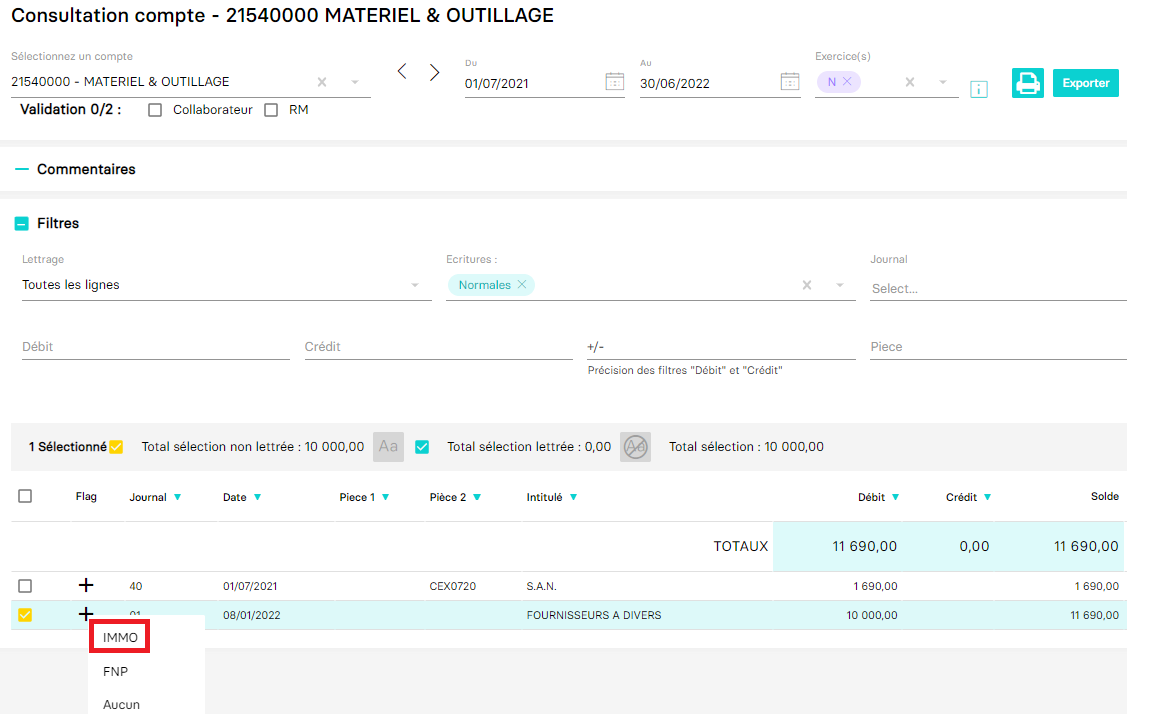
Task: Click the crossed-out Aa delettrage button
Action: (635, 446)
